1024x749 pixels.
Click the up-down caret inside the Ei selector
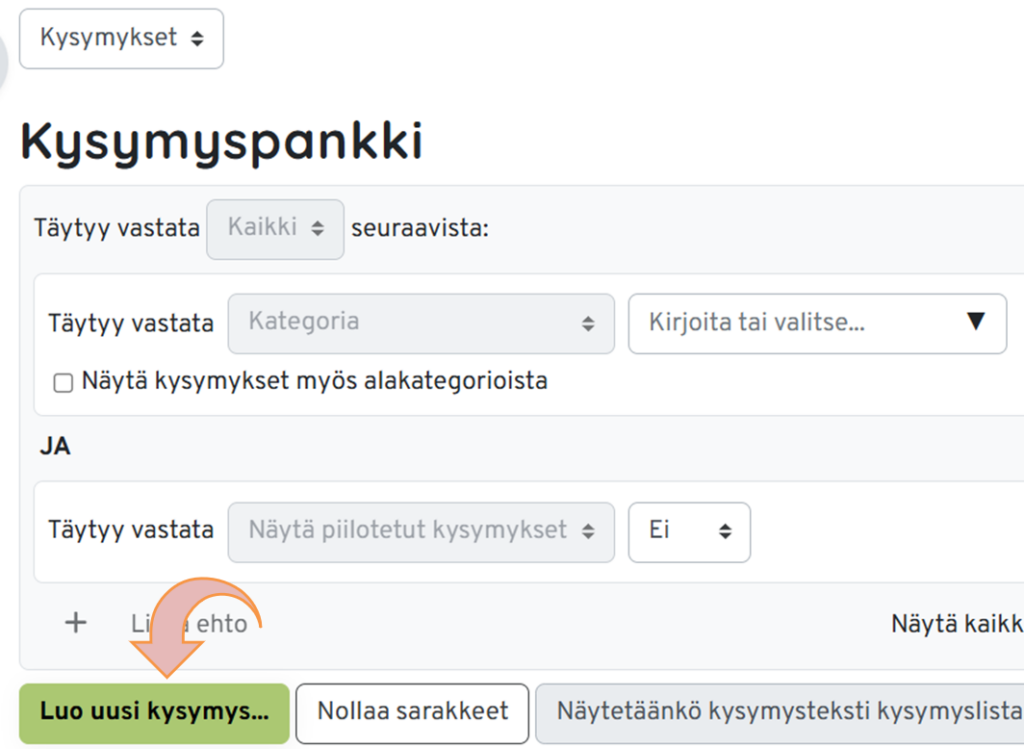coord(725,531)
